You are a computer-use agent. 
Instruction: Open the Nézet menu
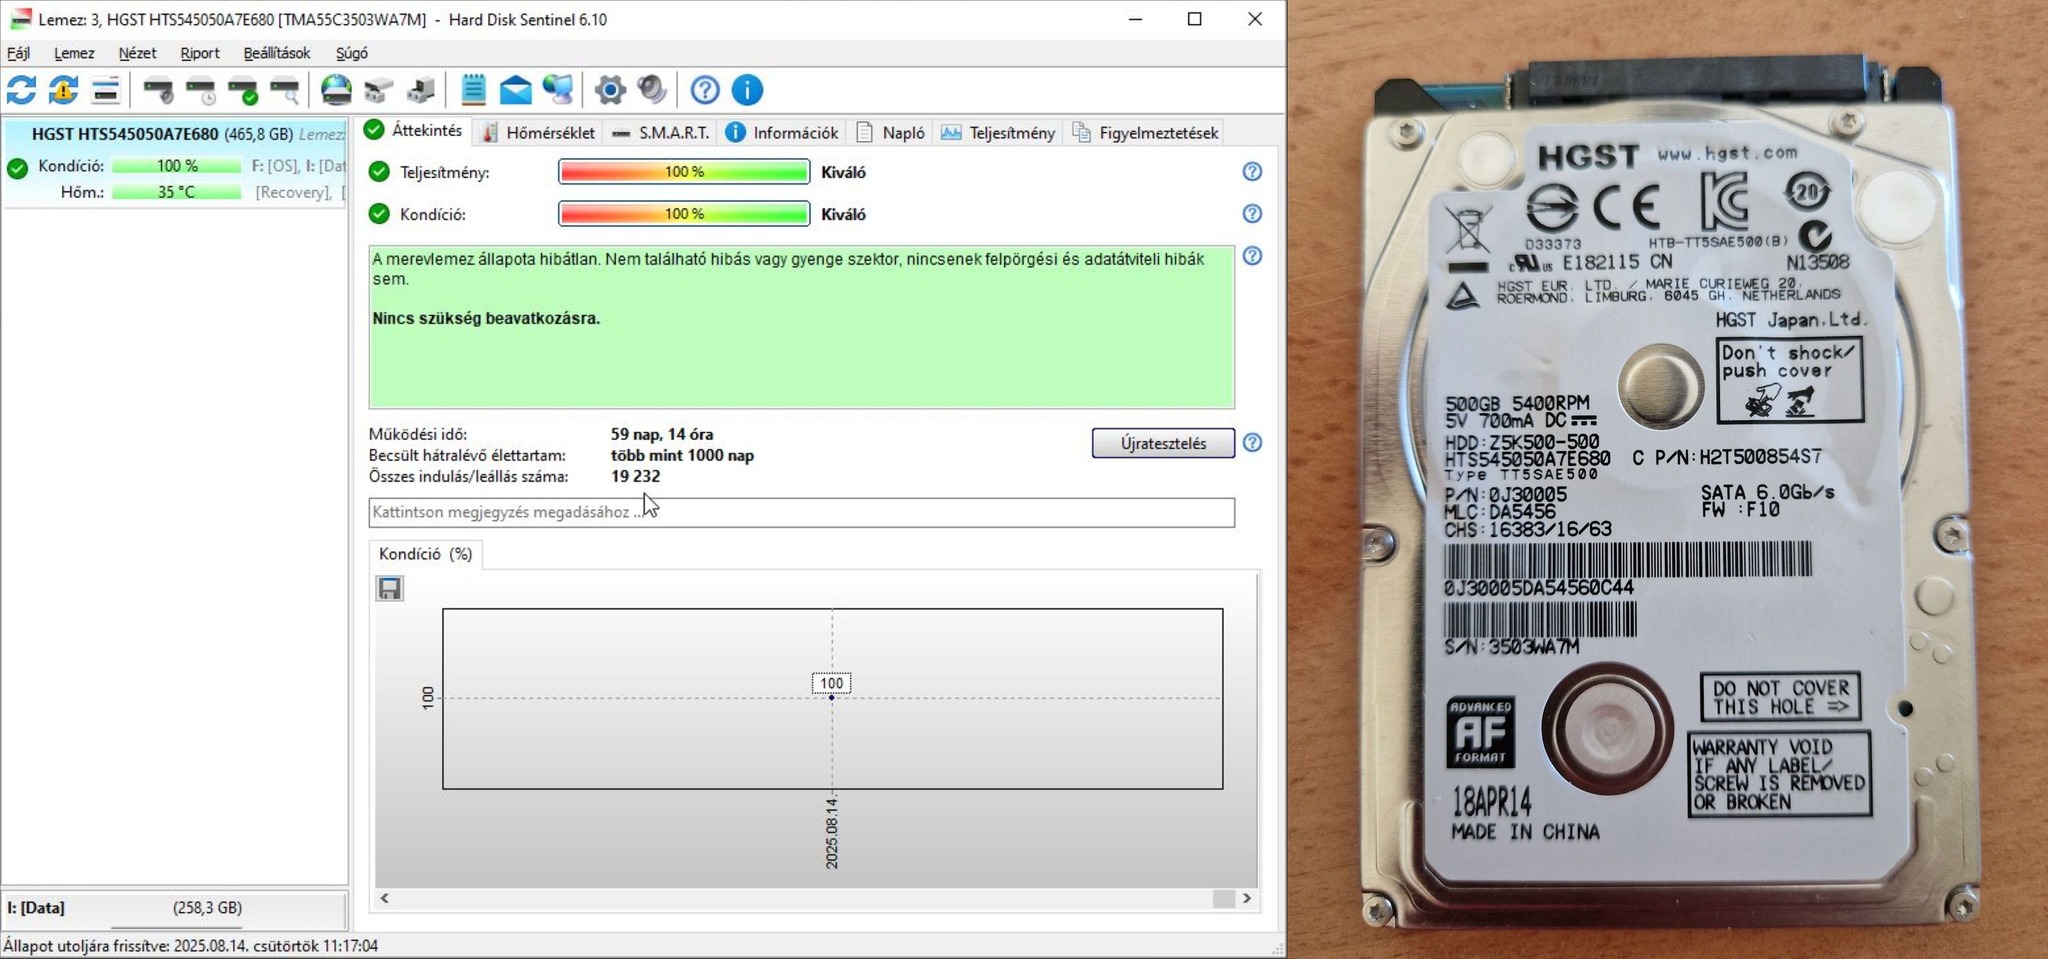[x=137, y=53]
